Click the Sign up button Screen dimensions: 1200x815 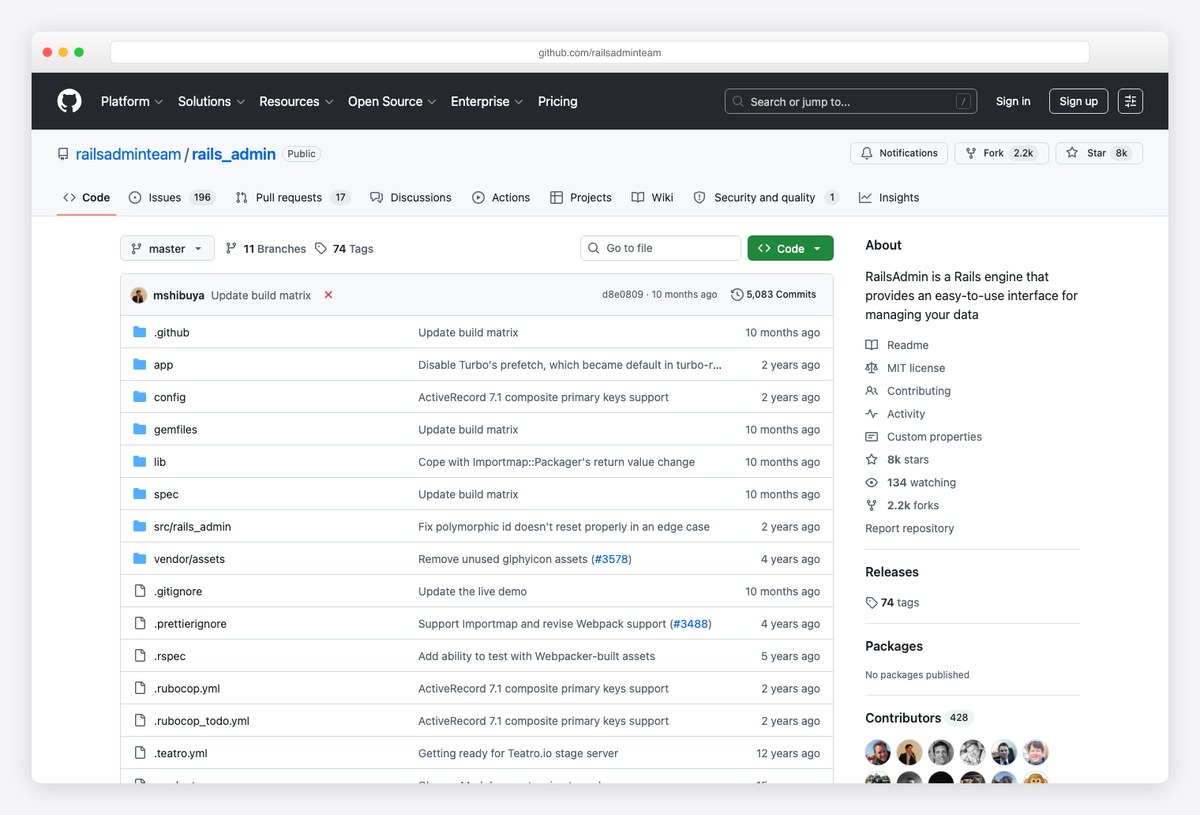[1078, 101]
